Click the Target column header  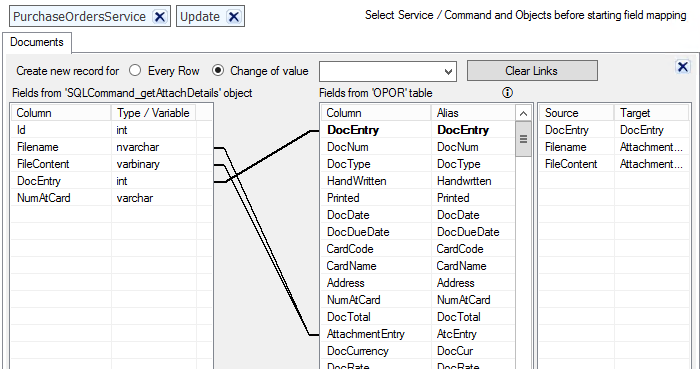(x=651, y=113)
